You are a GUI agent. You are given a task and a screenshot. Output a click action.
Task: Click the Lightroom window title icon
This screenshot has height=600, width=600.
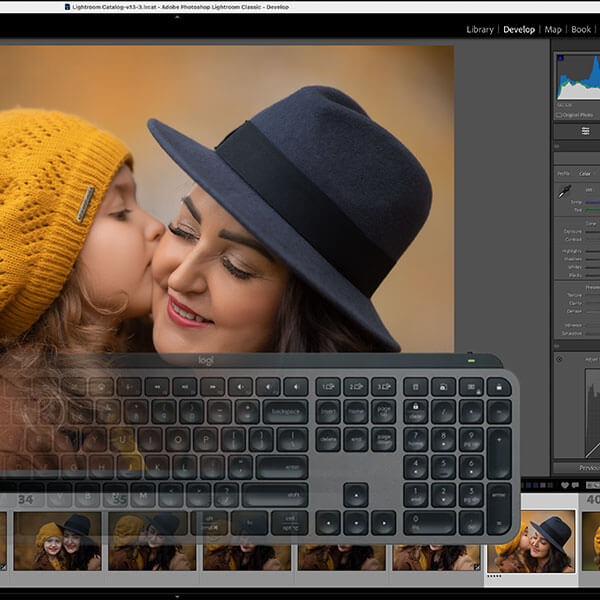tap(67, 7)
